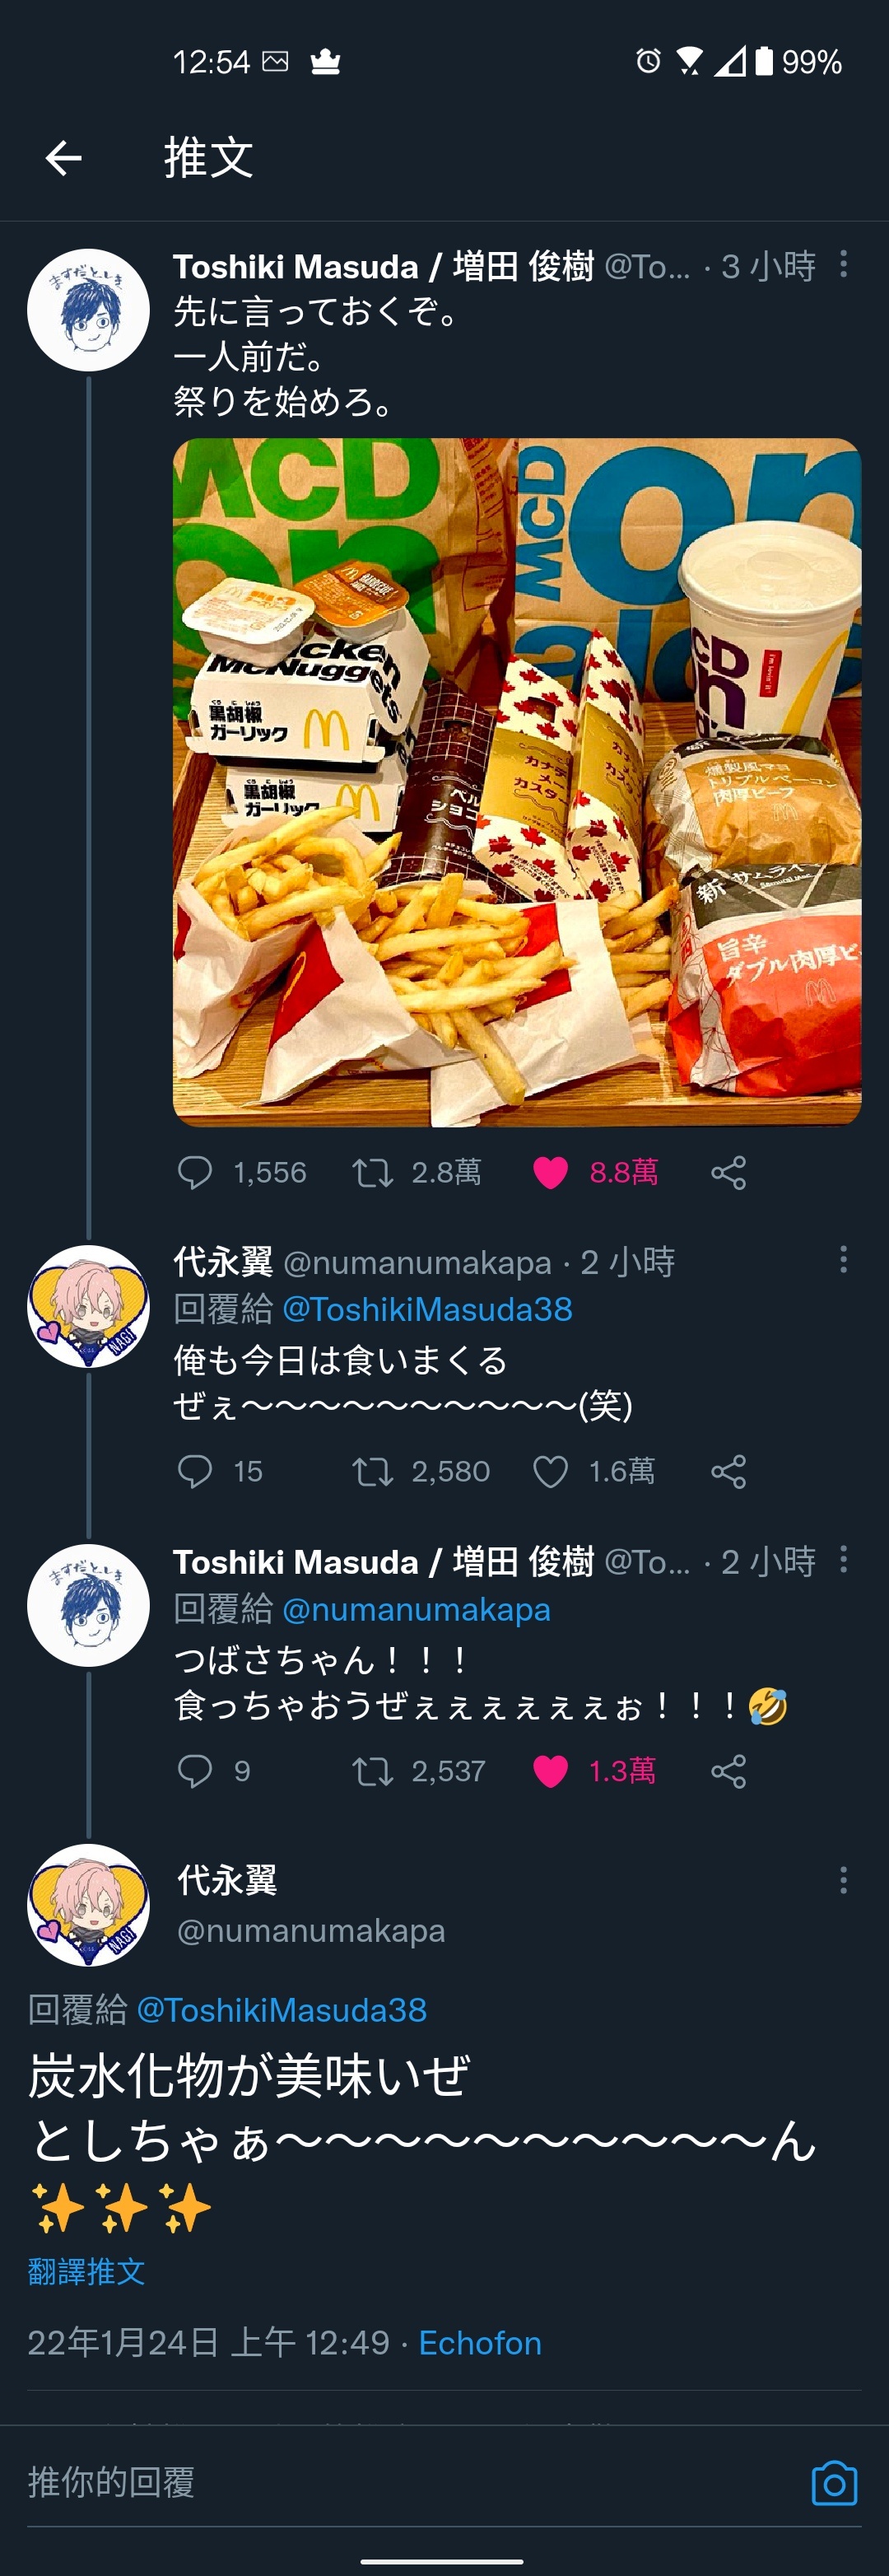
Task: Share the reply with 2,537 retweets
Action: pyautogui.click(x=728, y=1771)
